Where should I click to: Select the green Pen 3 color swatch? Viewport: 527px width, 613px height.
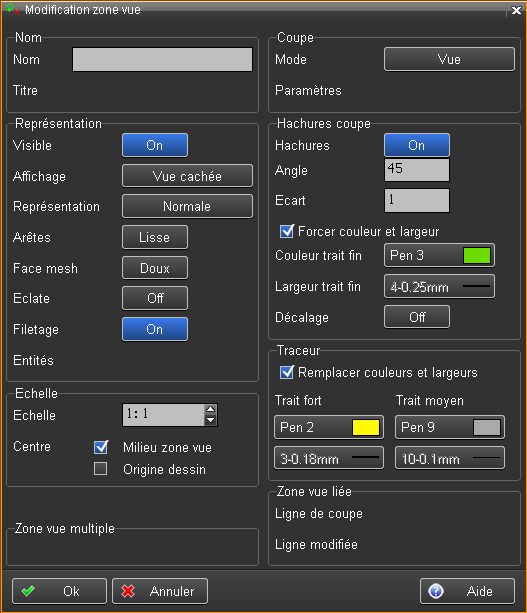tap(477, 255)
